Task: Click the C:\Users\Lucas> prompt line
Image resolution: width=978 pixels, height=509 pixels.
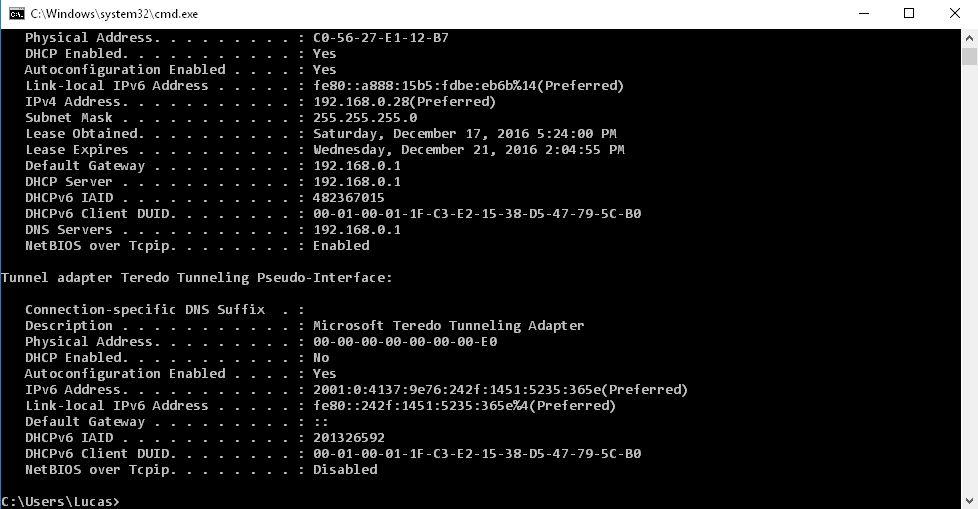Action: tap(60, 502)
